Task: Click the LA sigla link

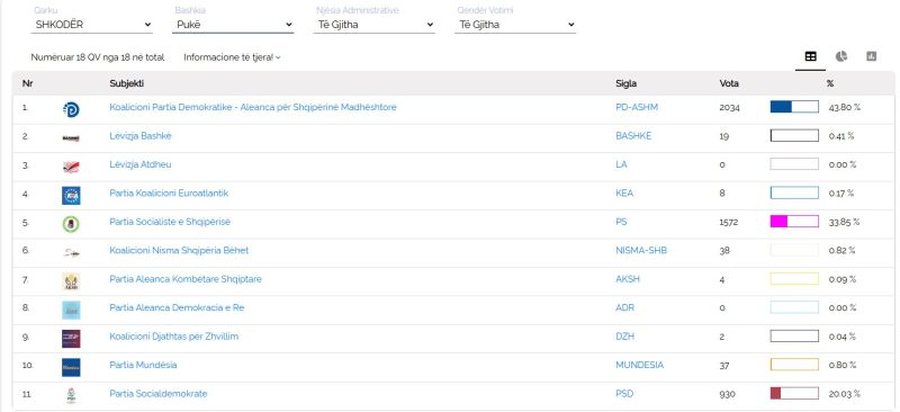Action: [x=621, y=165]
